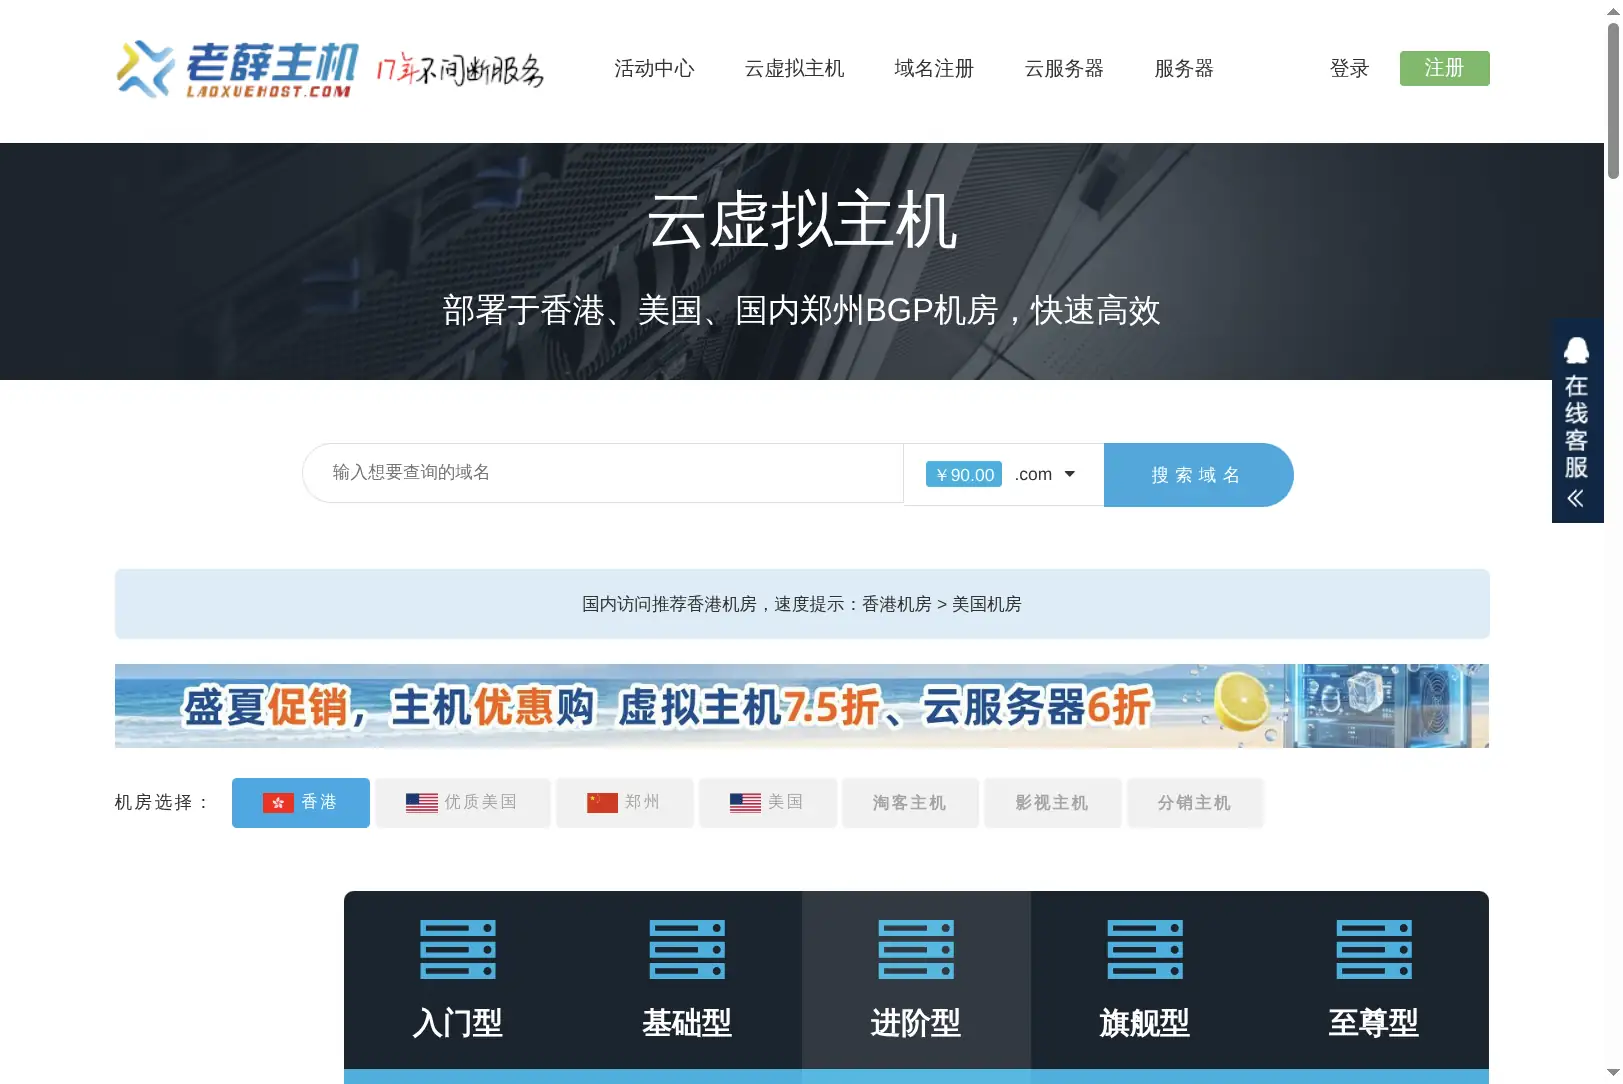1623x1084 pixels.
Task: Select the 至尊型 server plan icon
Action: 1374,950
